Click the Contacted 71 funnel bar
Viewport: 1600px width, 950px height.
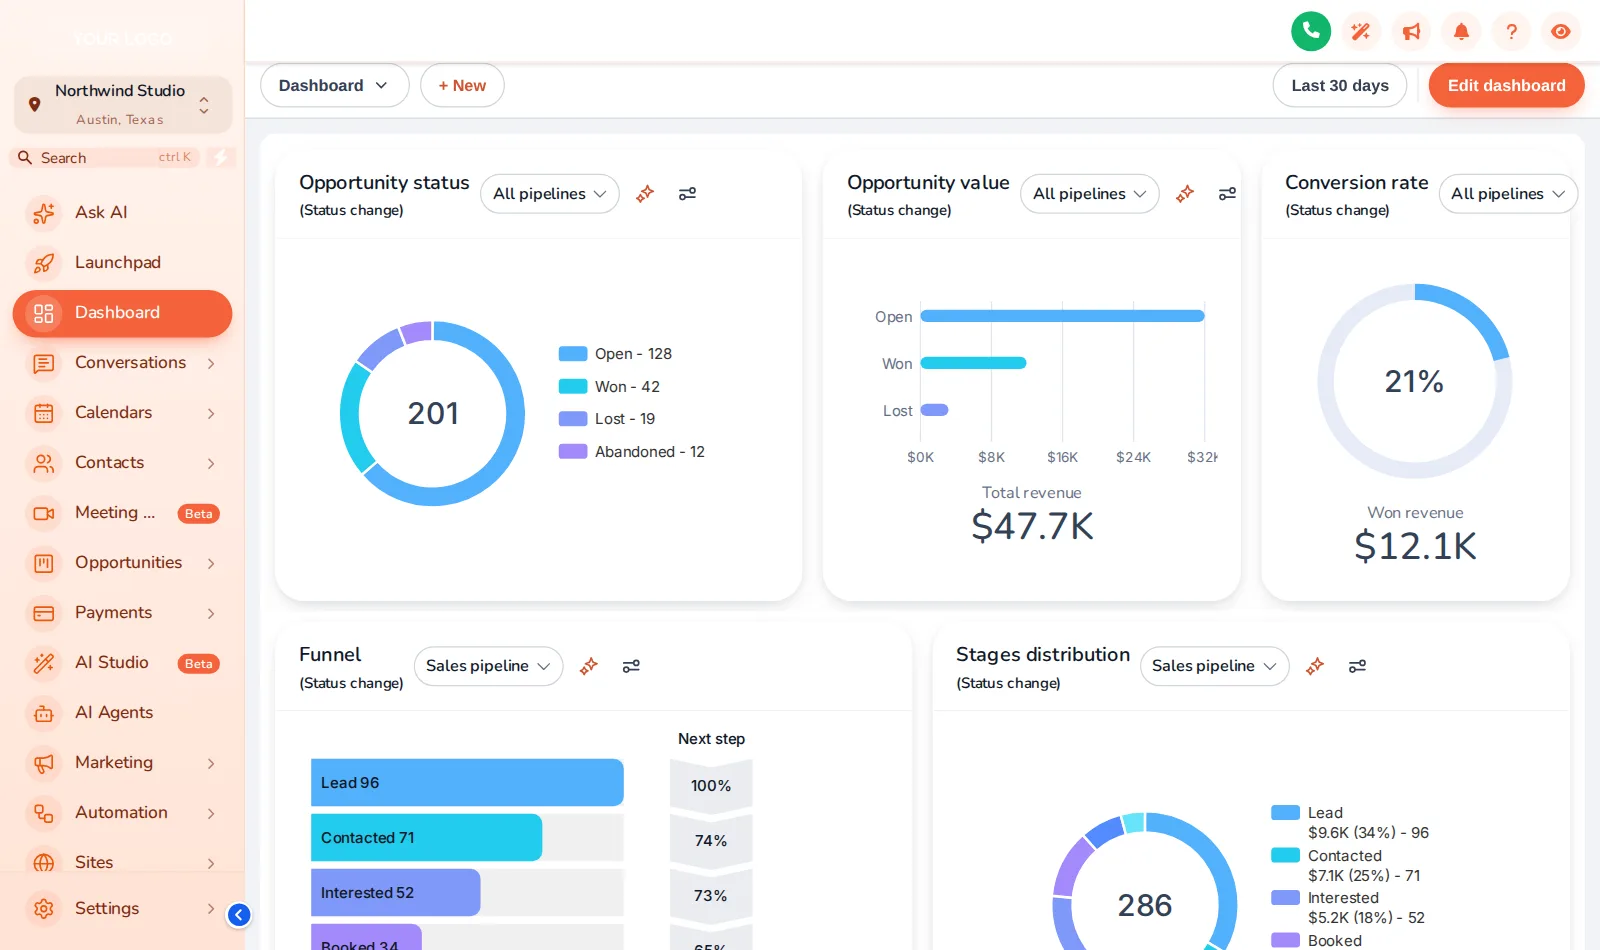point(426,837)
